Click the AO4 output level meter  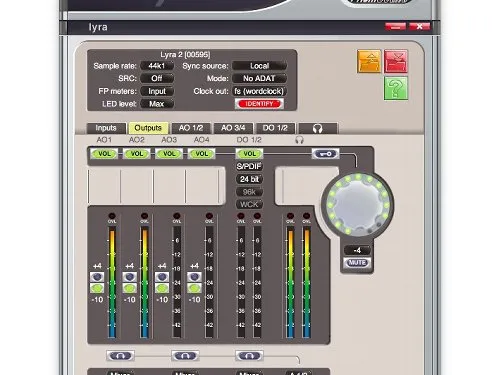[209, 282]
